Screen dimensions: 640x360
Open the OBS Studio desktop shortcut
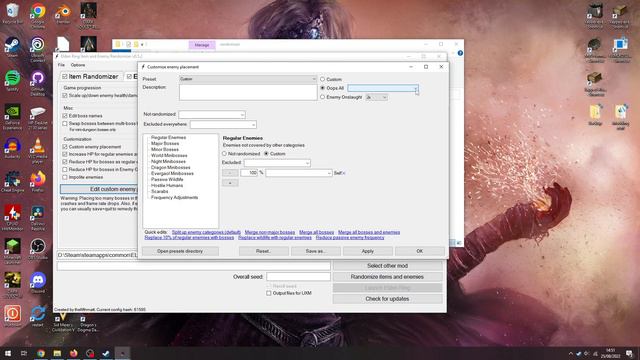[x=38, y=249]
